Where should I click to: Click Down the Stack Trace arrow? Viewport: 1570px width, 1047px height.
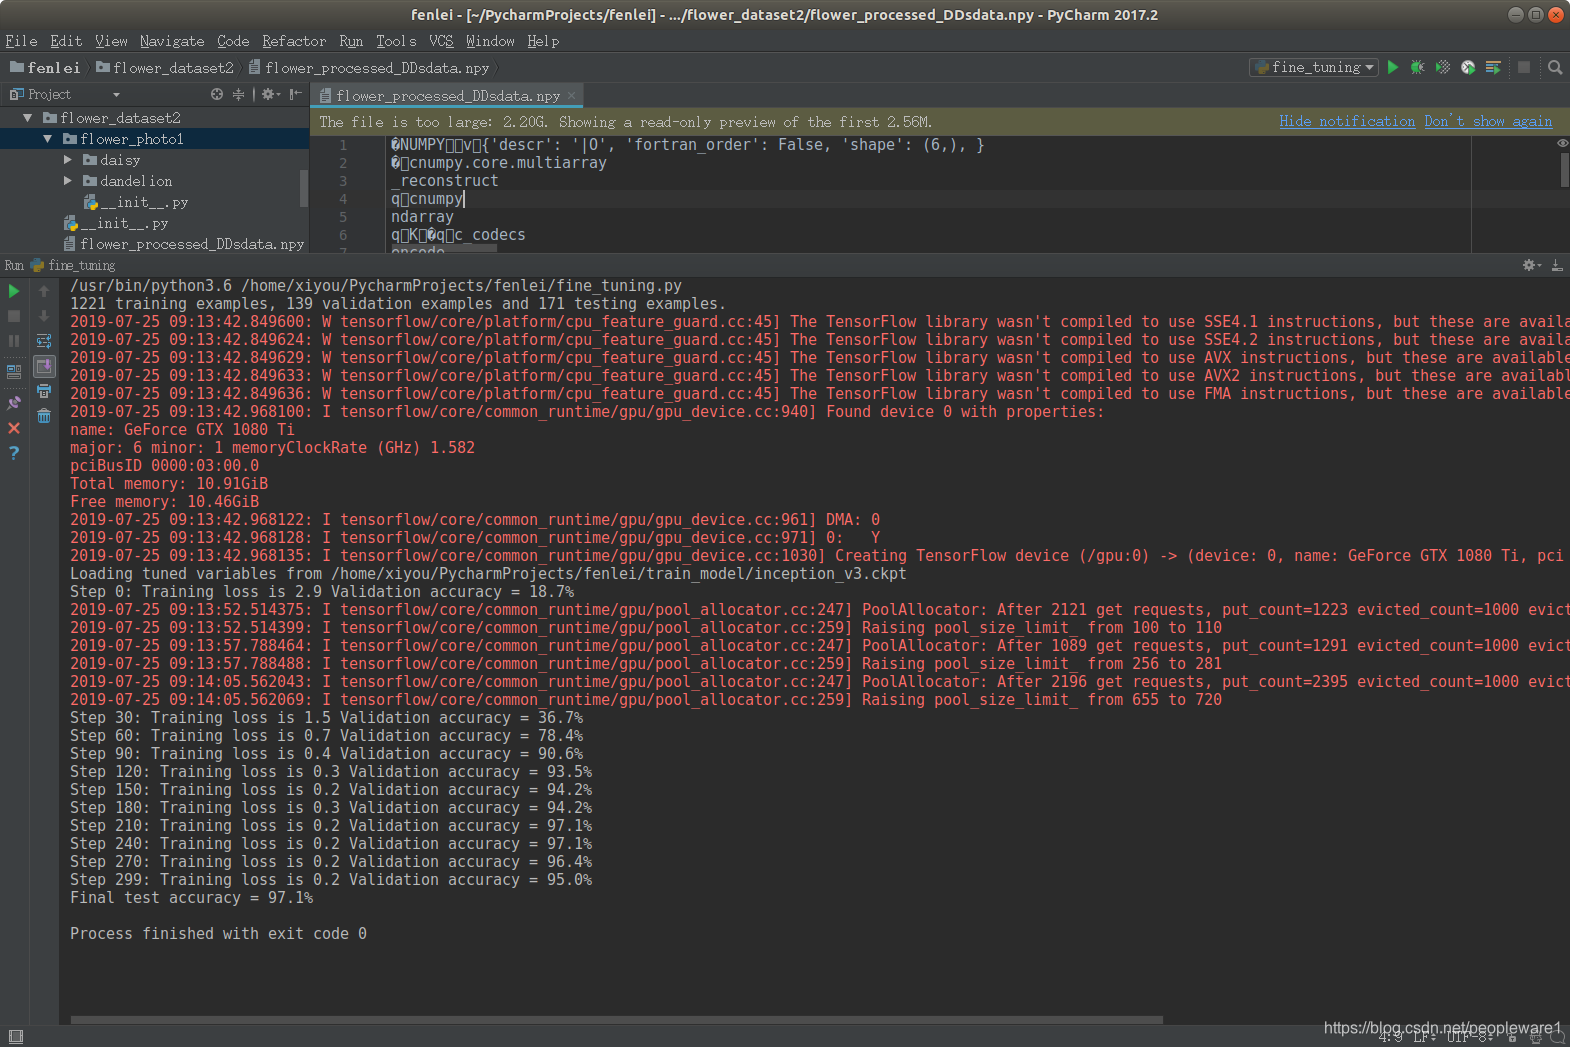click(44, 316)
